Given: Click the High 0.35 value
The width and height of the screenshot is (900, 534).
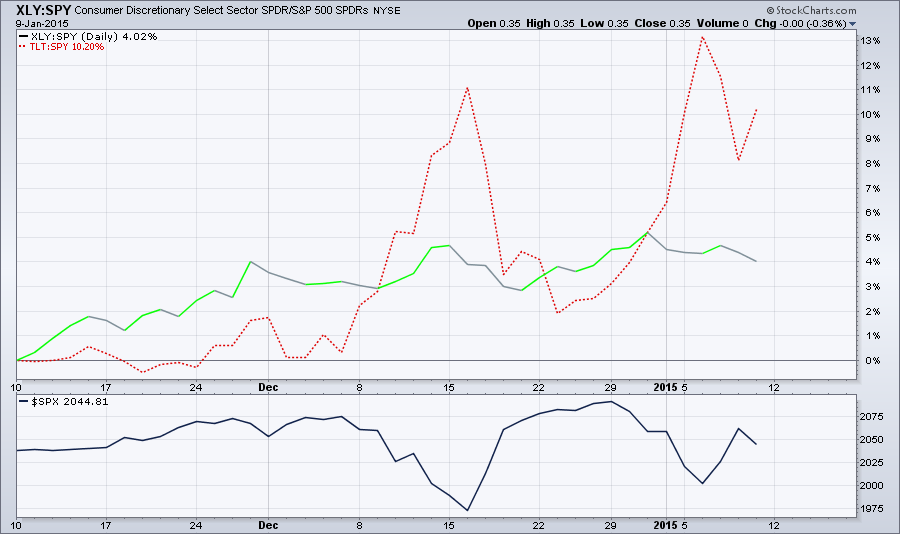Looking at the screenshot, I should click(x=550, y=24).
